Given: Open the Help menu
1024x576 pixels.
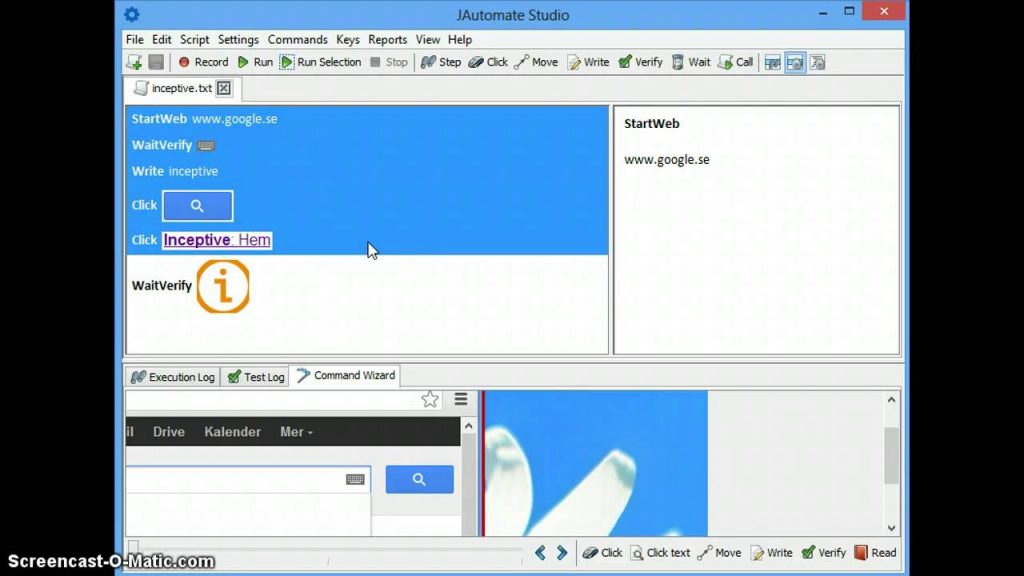Looking at the screenshot, I should (460, 40).
